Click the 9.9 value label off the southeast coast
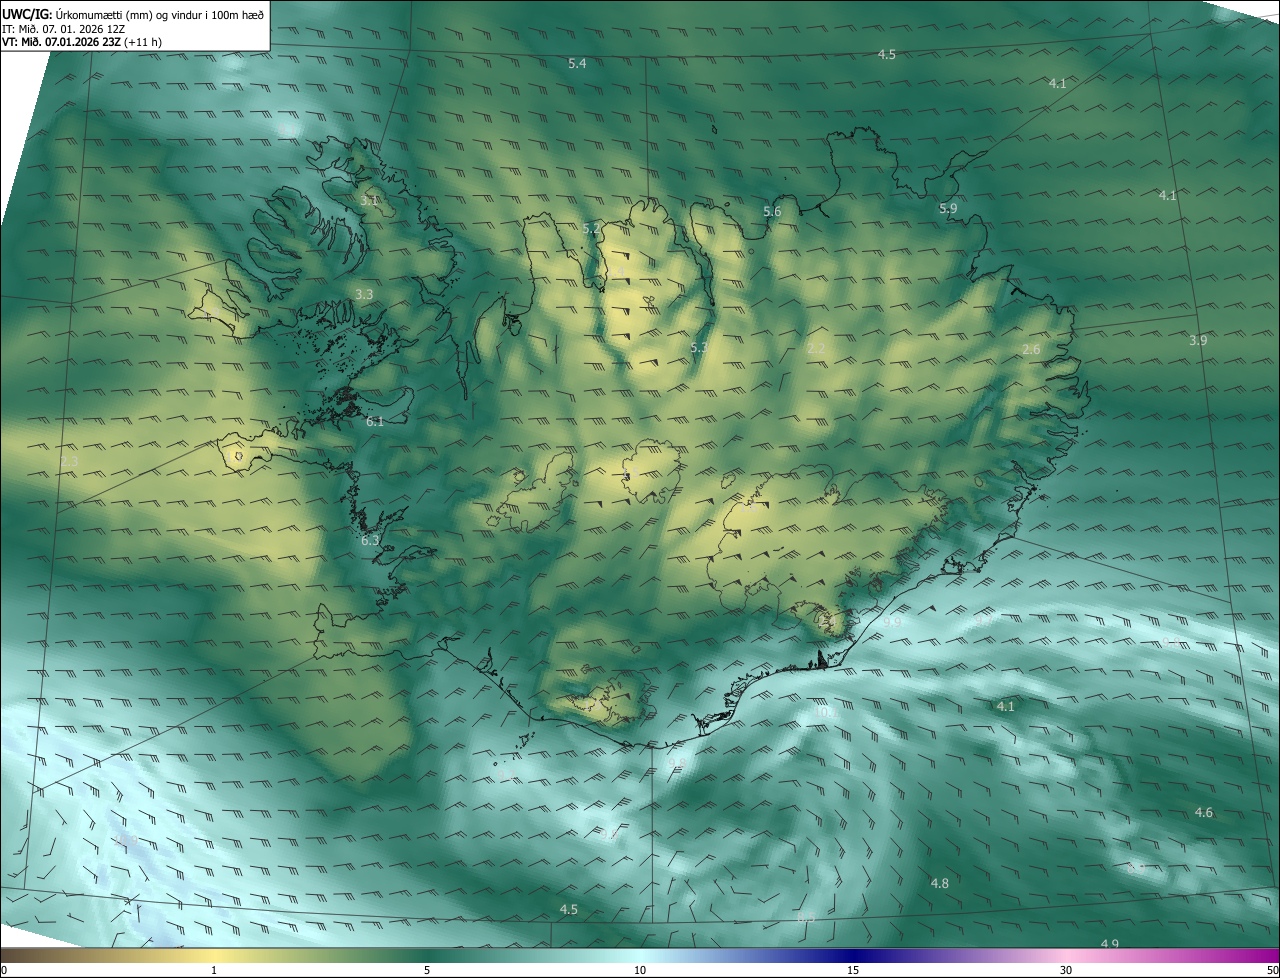 pos(892,622)
